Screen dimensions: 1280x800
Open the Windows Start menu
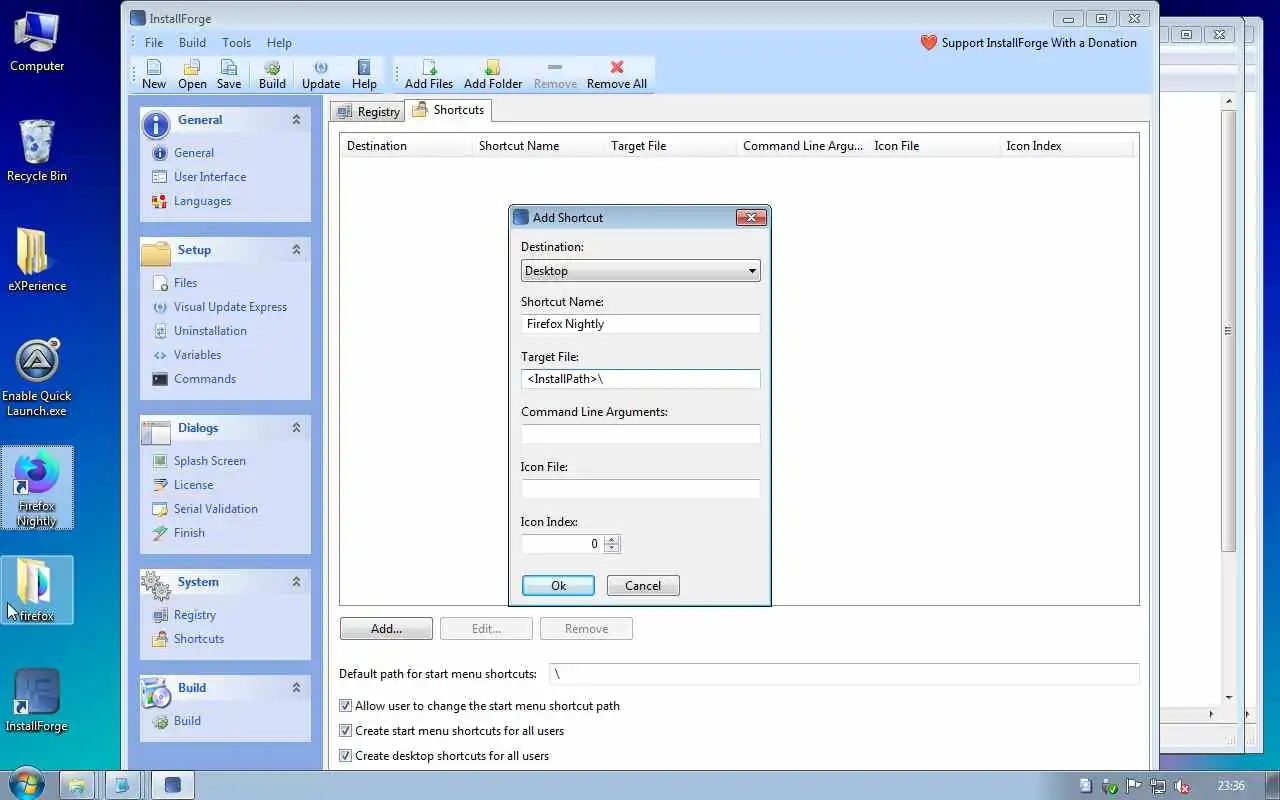point(25,784)
